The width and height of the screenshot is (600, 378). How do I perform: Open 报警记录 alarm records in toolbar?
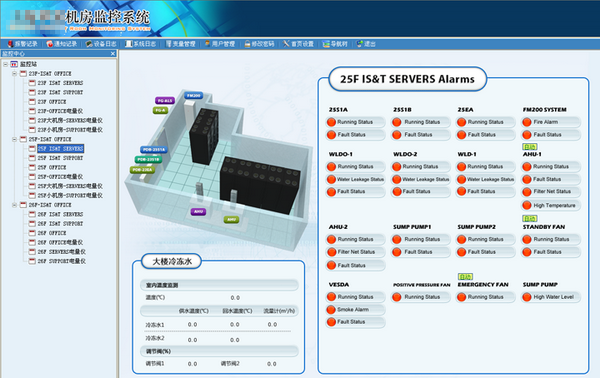point(23,44)
